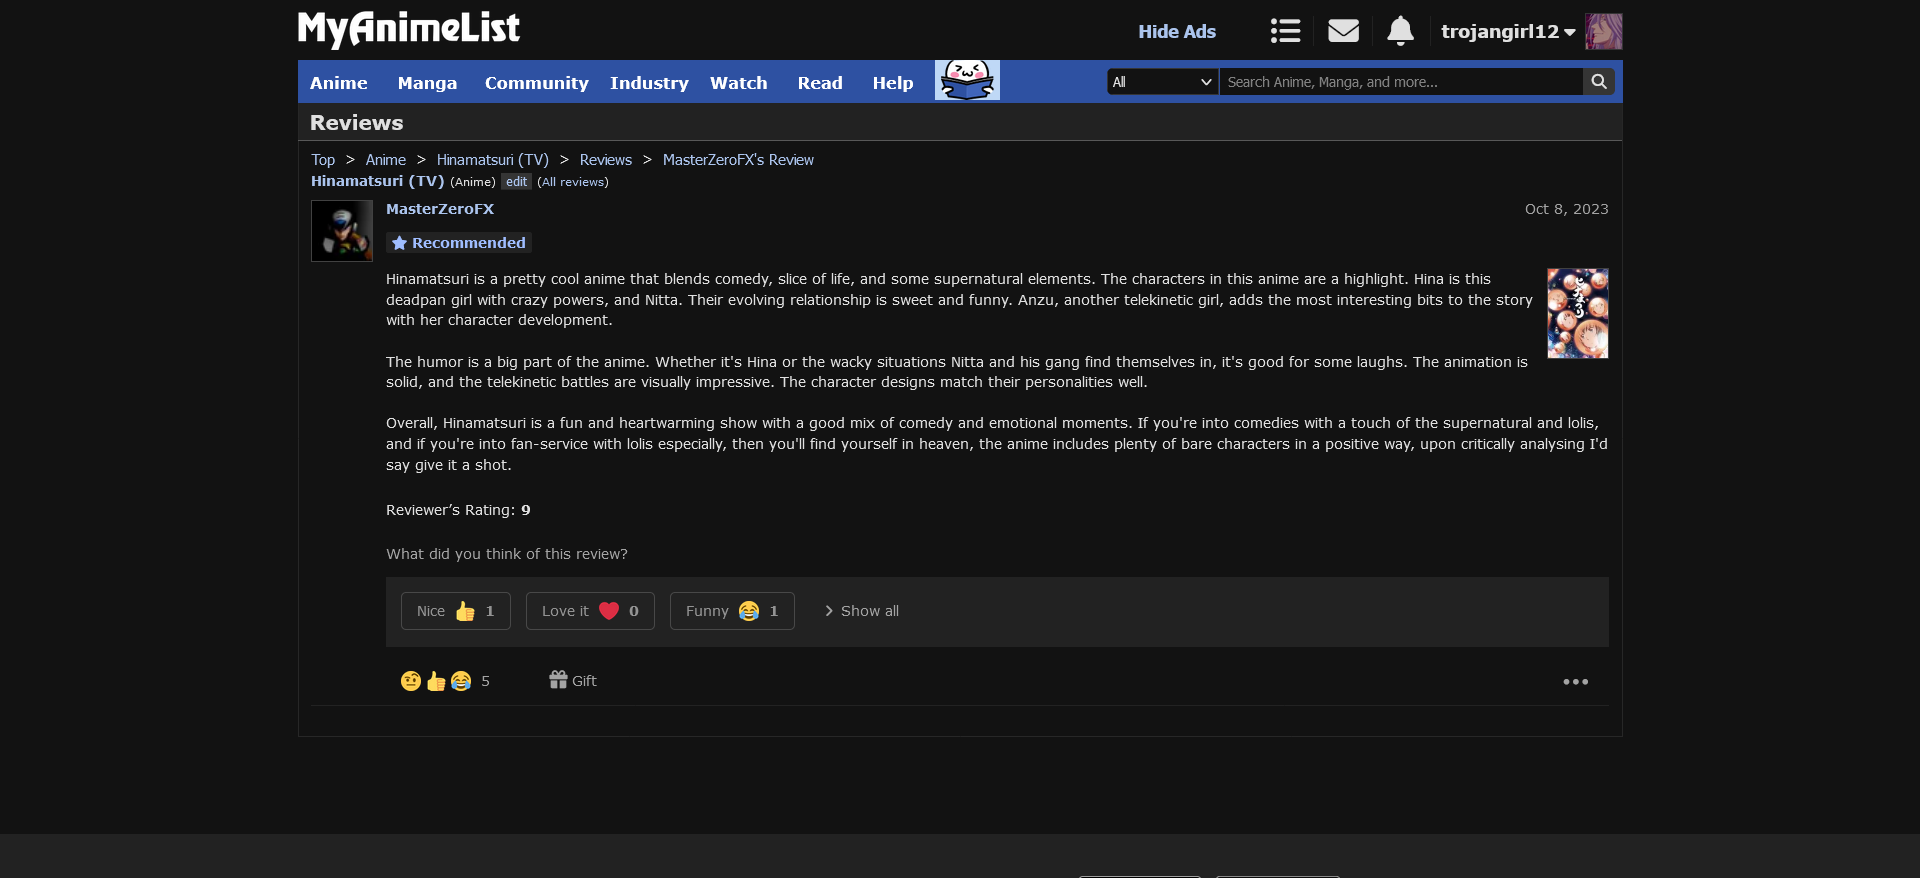1920x878 pixels.
Task: Open the All reviews link
Action: pyautogui.click(x=573, y=182)
